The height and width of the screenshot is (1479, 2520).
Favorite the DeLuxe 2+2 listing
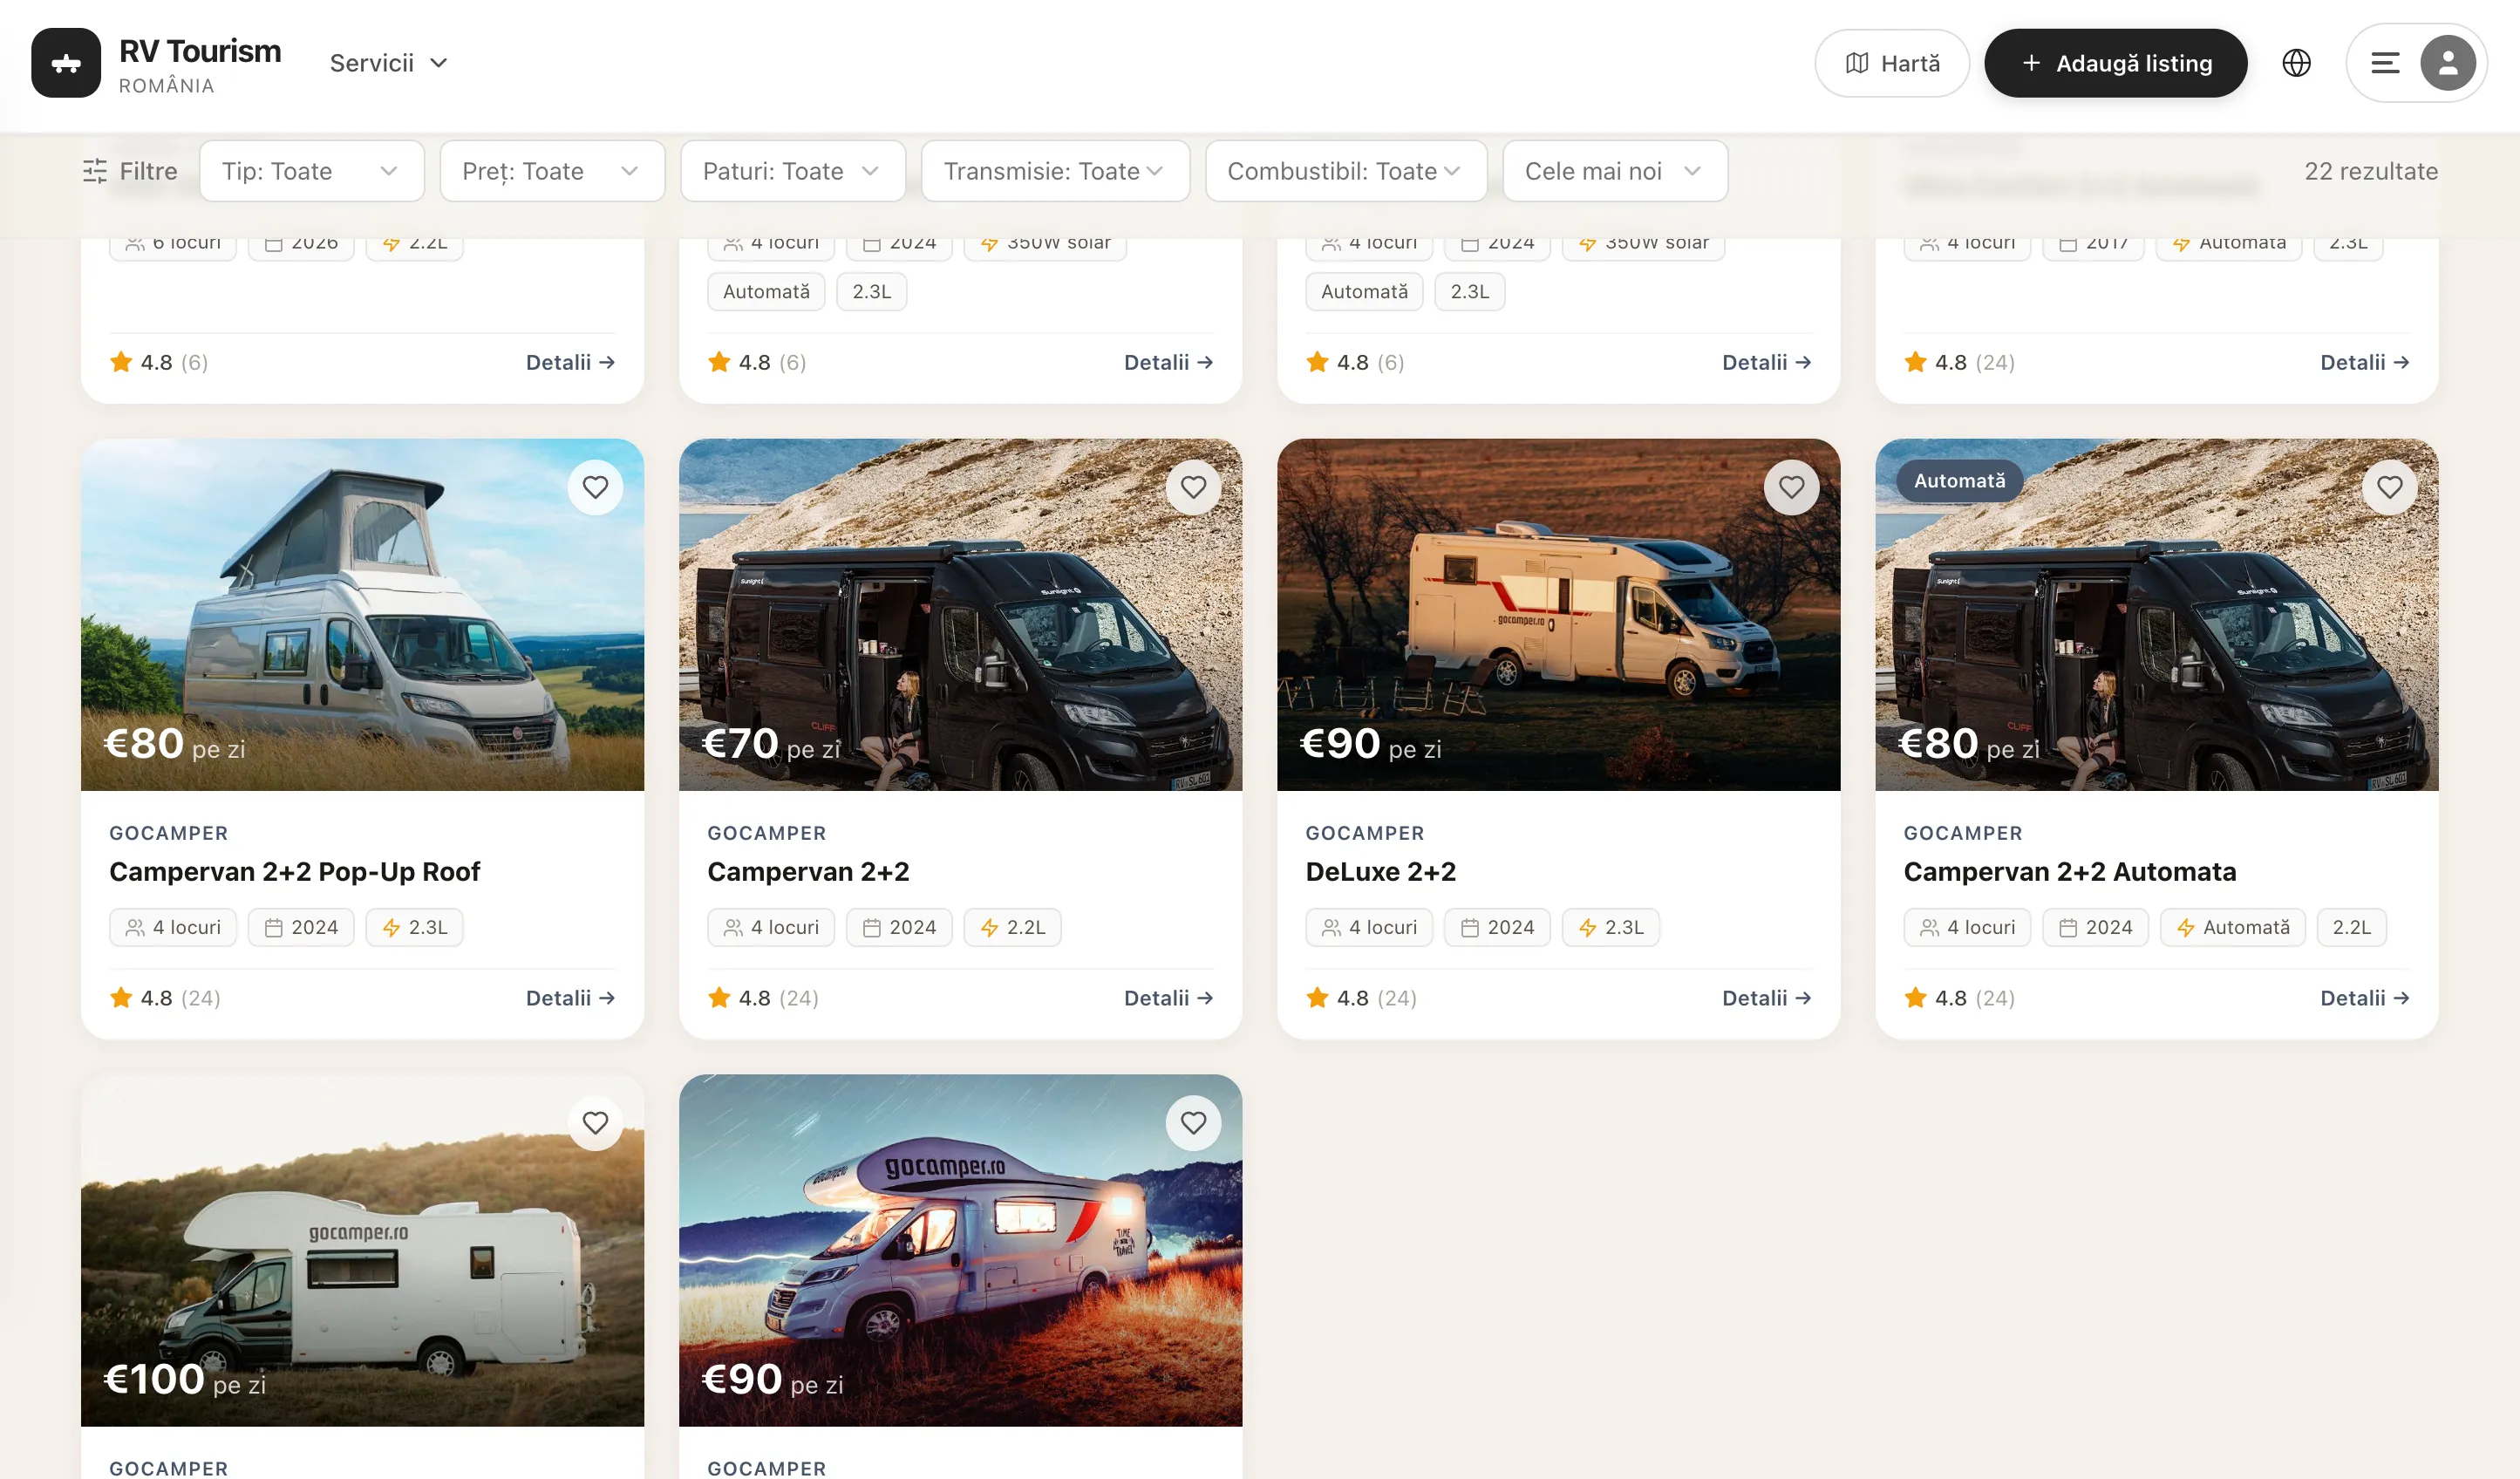pyautogui.click(x=1792, y=487)
